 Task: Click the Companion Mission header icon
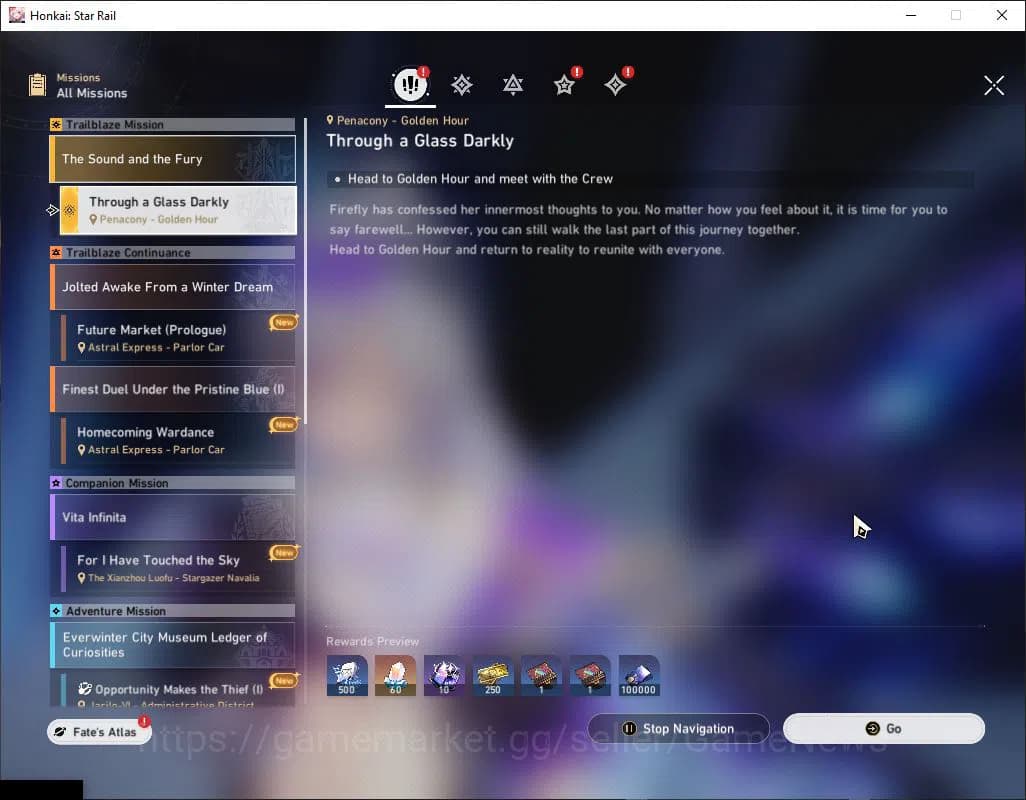click(56, 483)
